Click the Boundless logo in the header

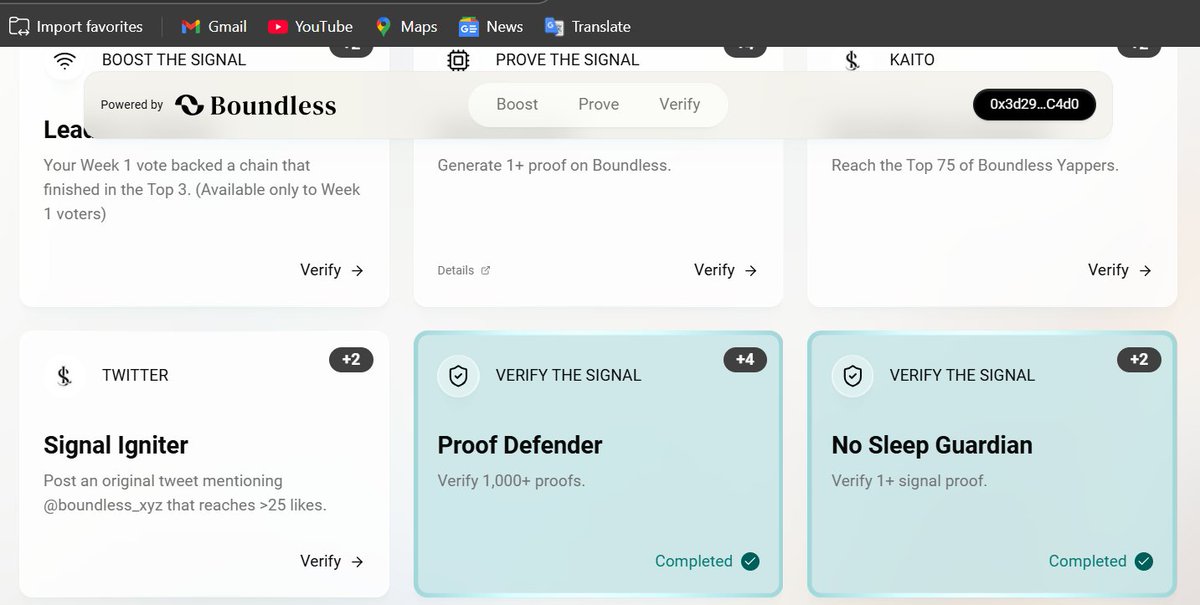pyautogui.click(x=256, y=105)
